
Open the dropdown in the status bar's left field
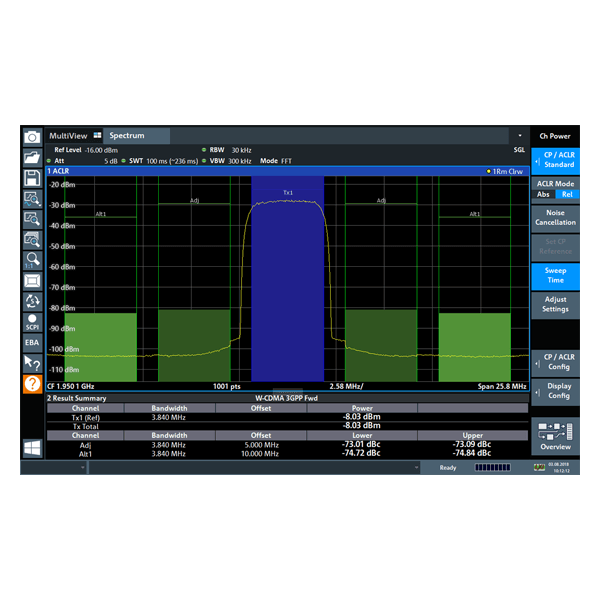coord(83,467)
